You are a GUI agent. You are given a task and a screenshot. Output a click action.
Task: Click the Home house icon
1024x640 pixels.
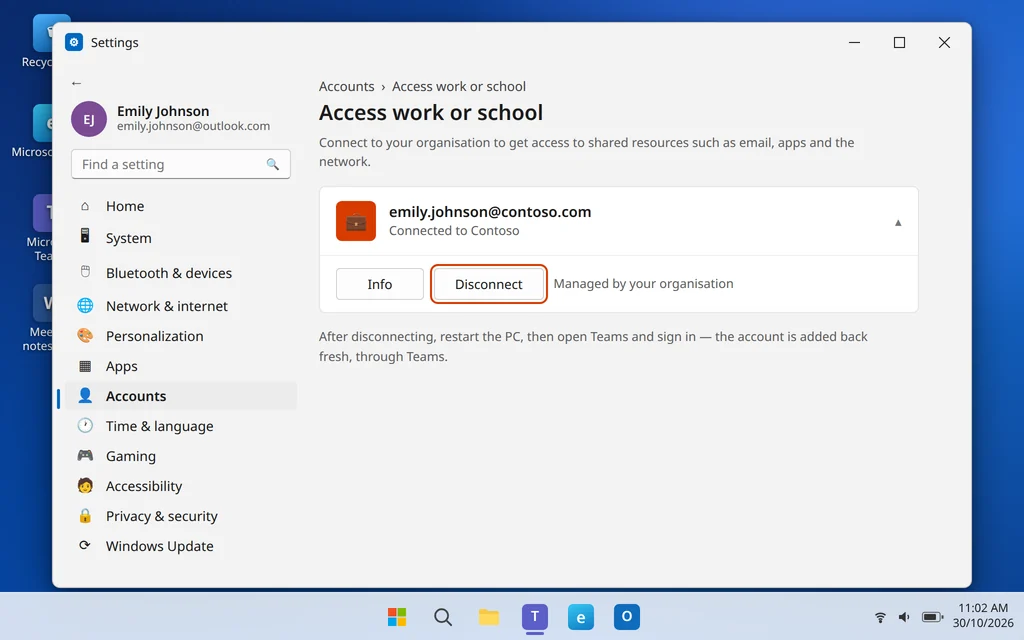point(85,206)
